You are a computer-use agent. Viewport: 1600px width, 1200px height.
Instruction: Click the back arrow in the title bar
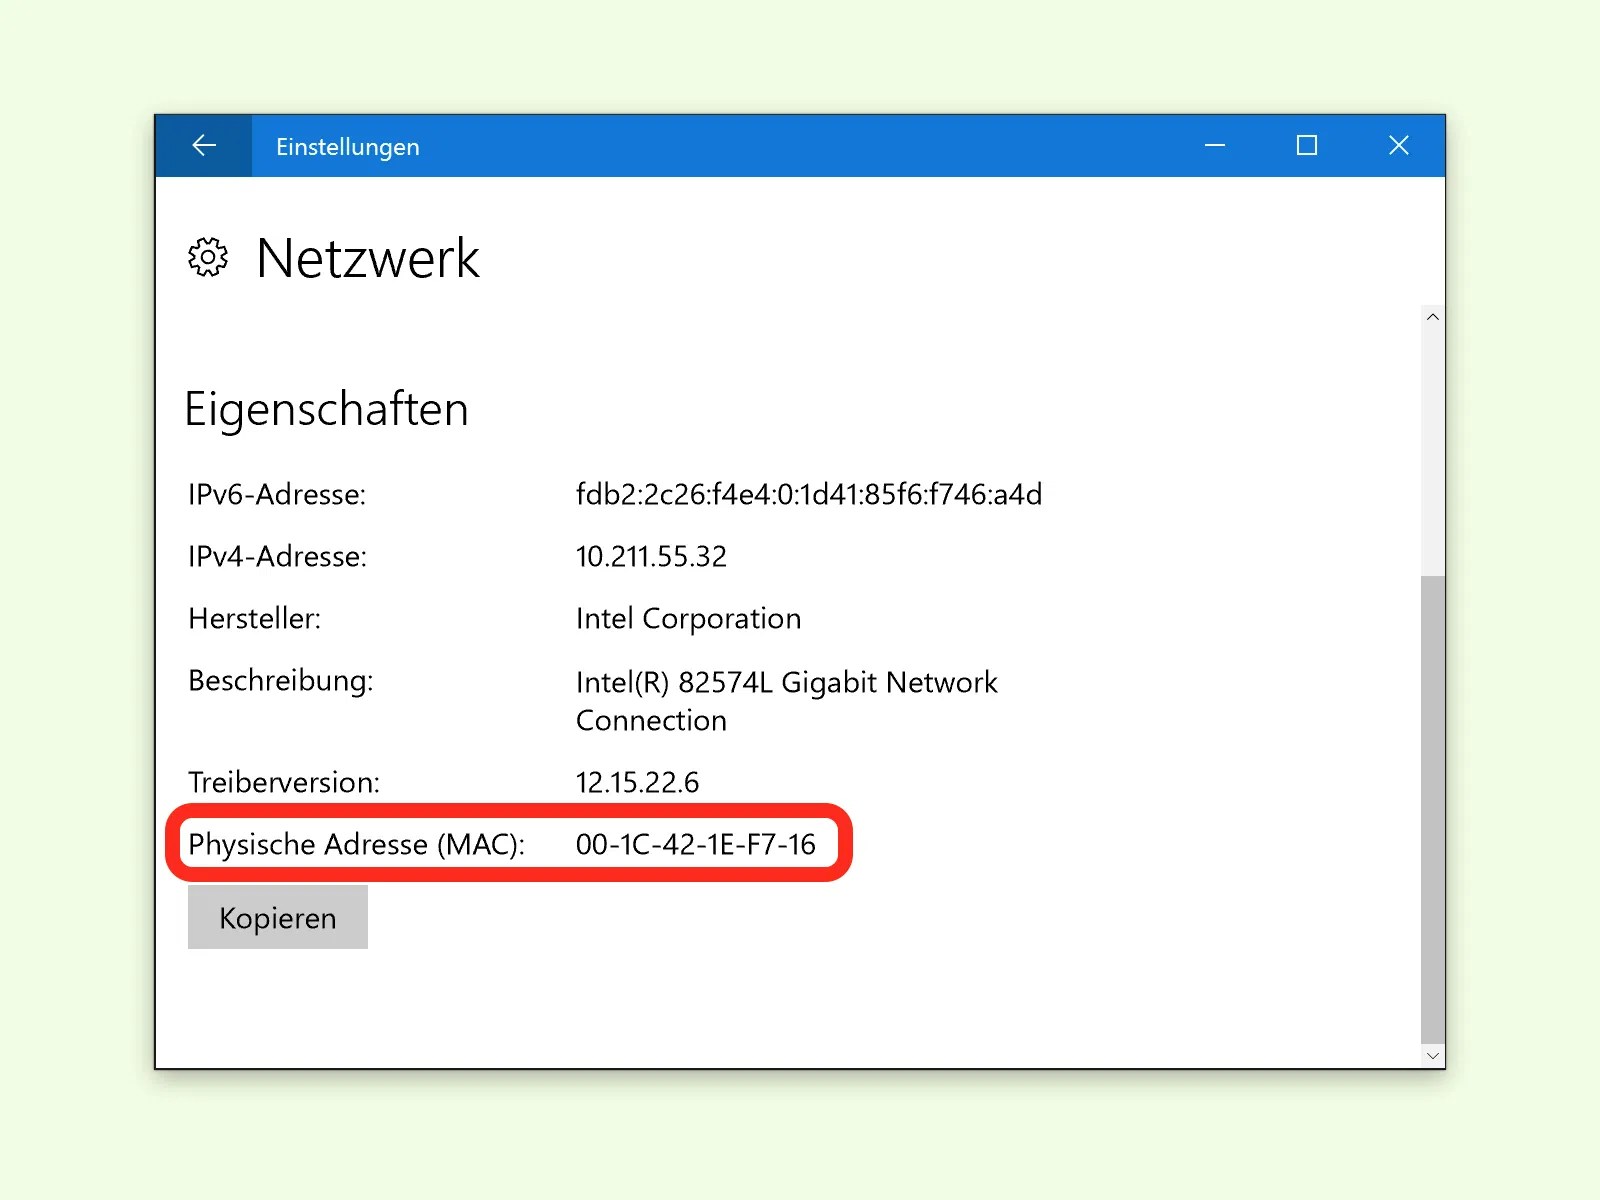click(x=204, y=145)
